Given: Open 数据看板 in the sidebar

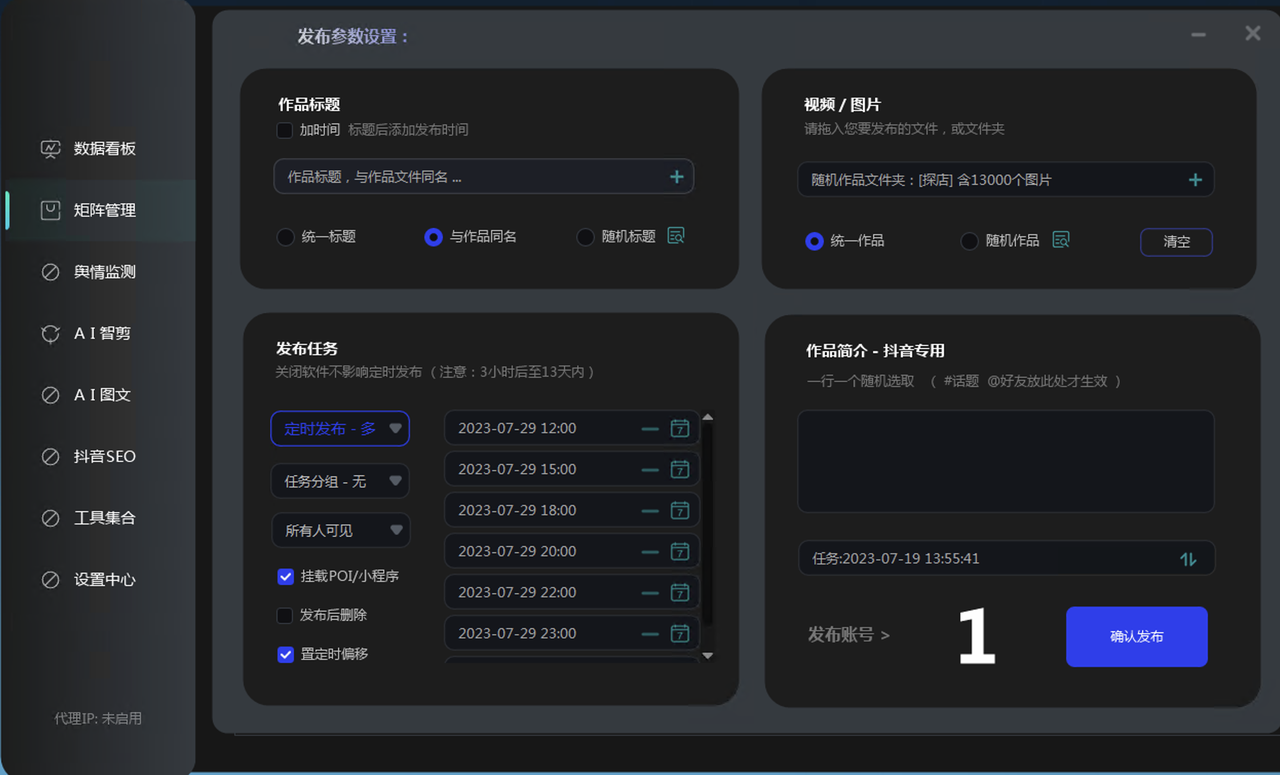Looking at the screenshot, I should tap(104, 149).
